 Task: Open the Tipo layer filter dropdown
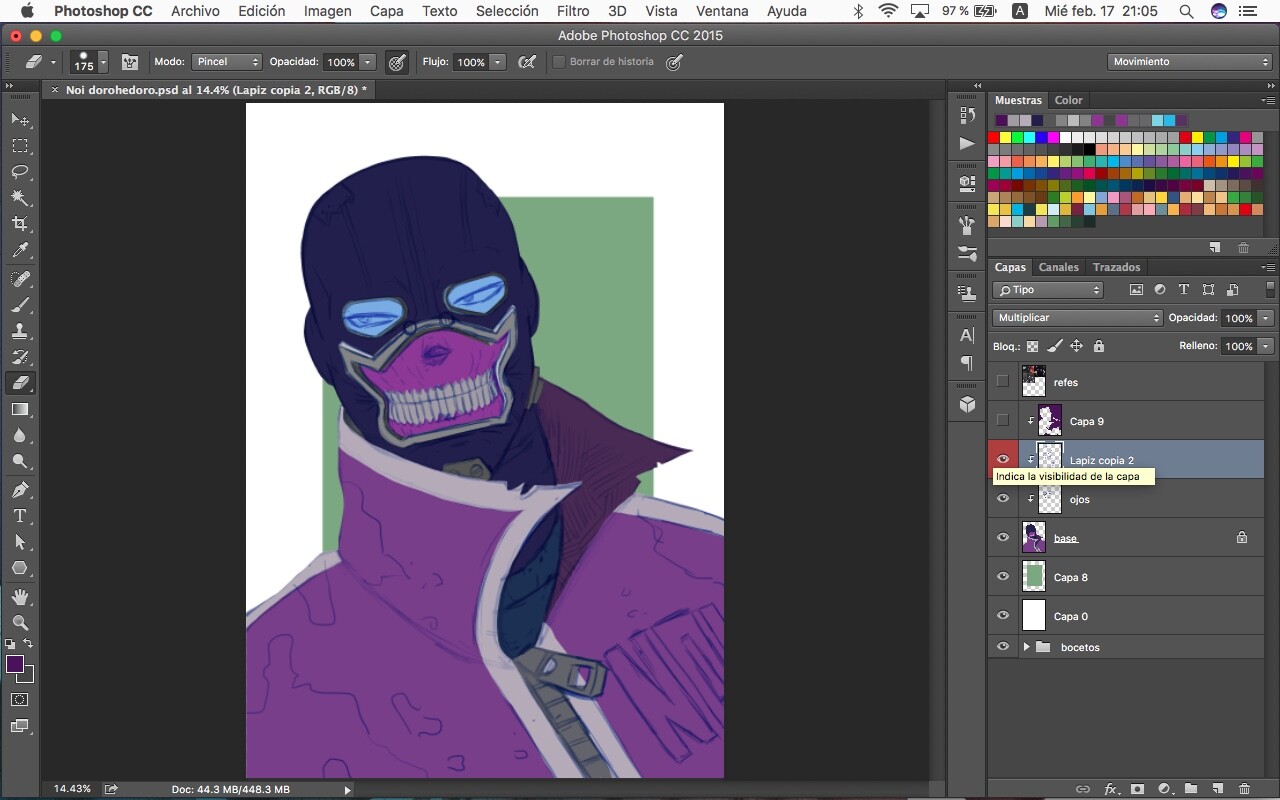point(1048,290)
